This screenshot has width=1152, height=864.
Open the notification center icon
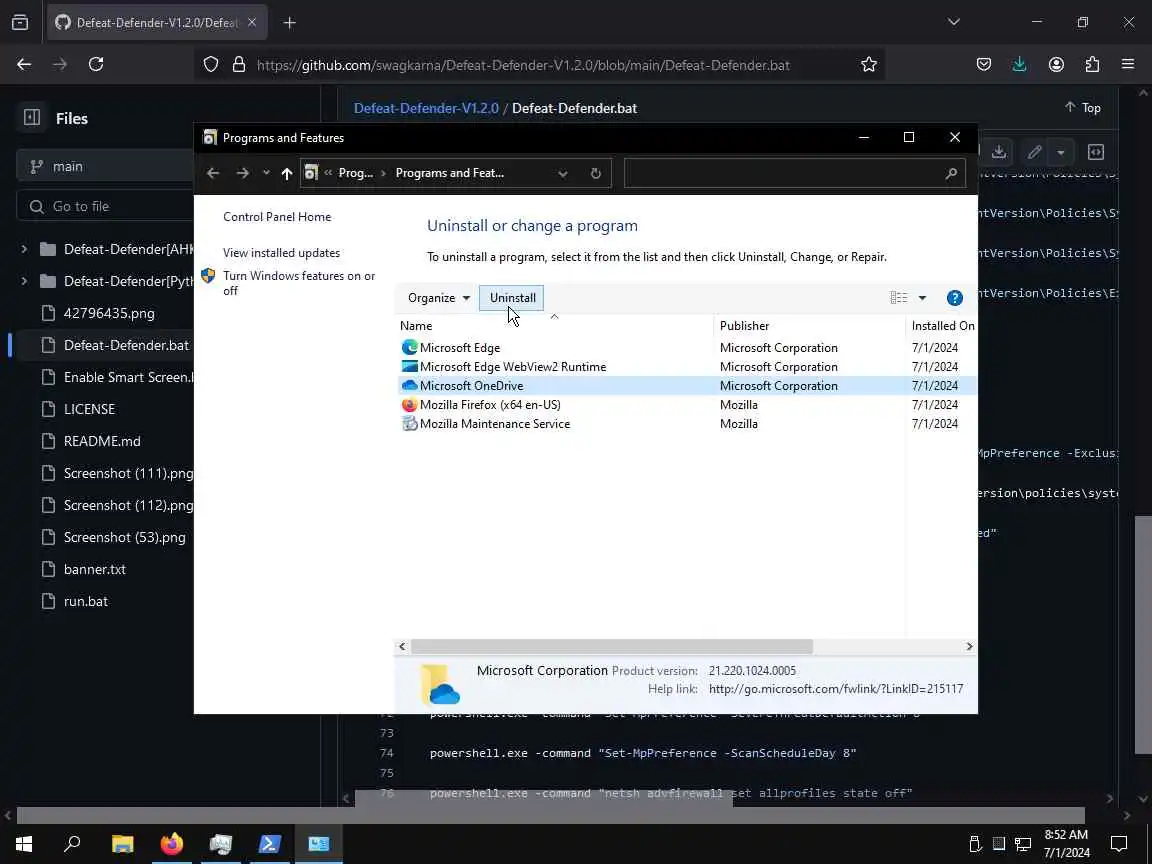tap(1119, 843)
